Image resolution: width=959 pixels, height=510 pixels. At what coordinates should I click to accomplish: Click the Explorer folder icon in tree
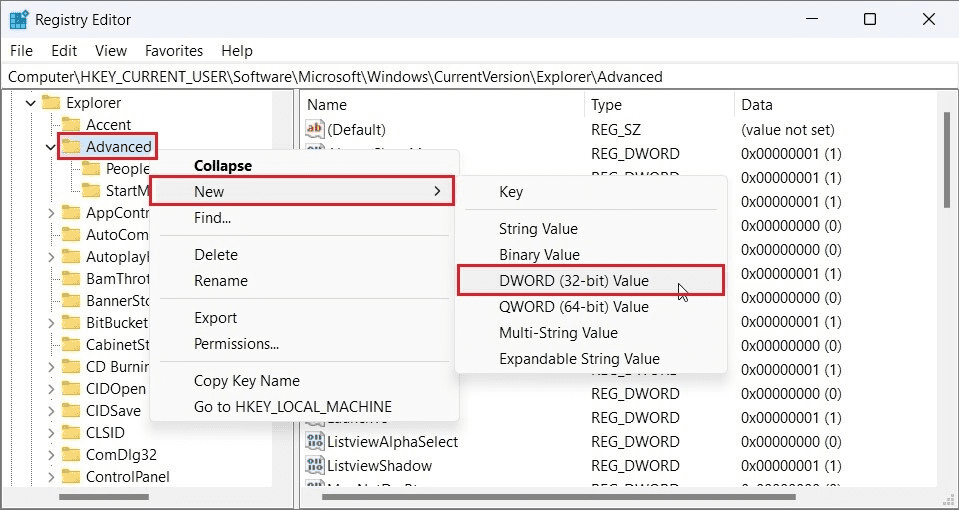51,103
